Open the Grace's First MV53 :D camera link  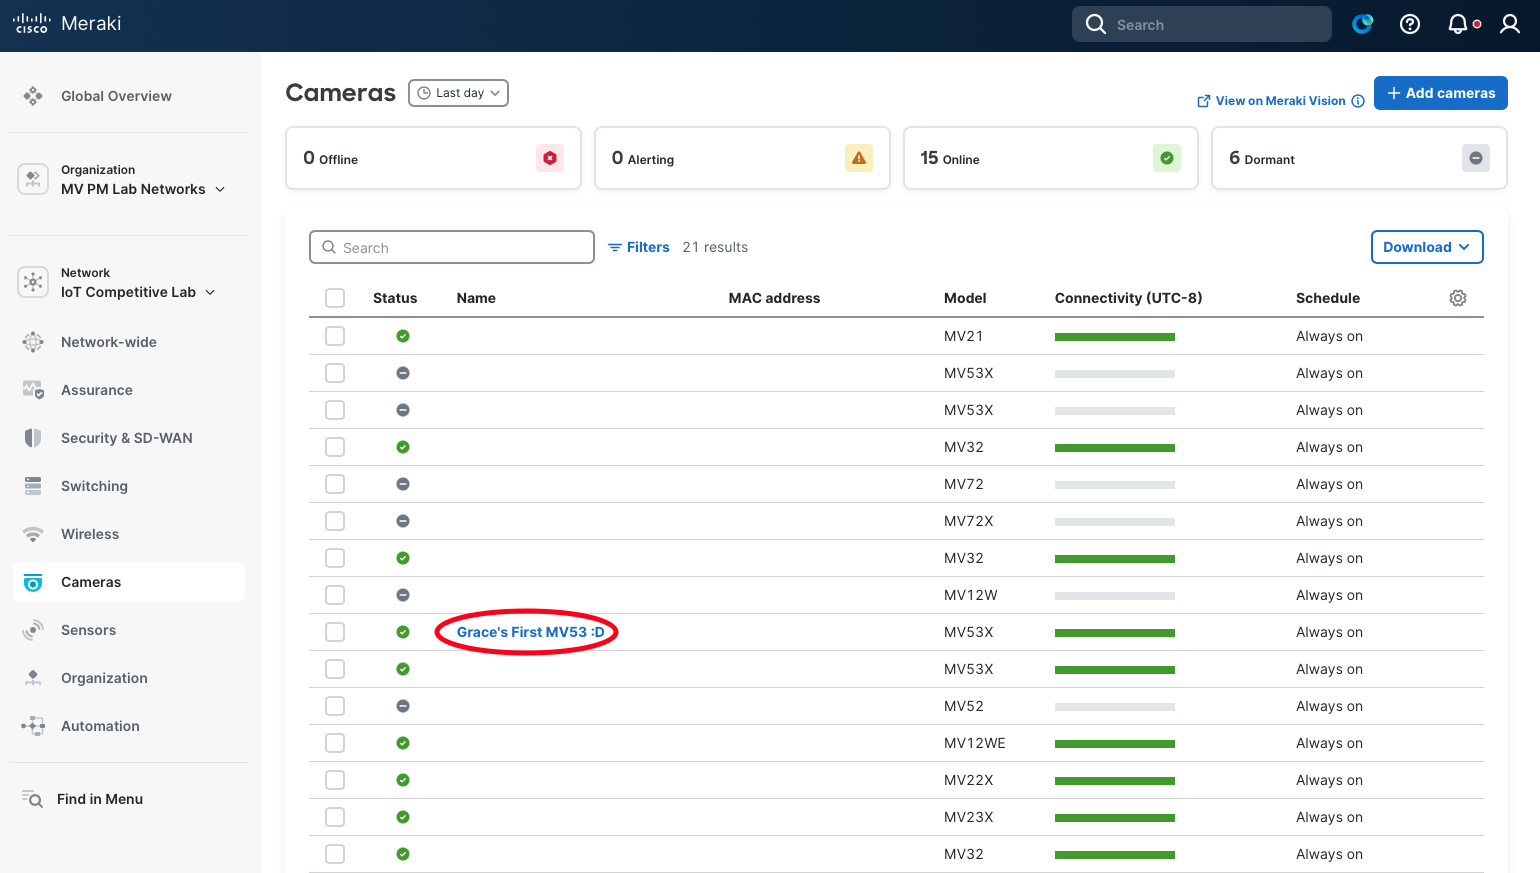click(530, 632)
